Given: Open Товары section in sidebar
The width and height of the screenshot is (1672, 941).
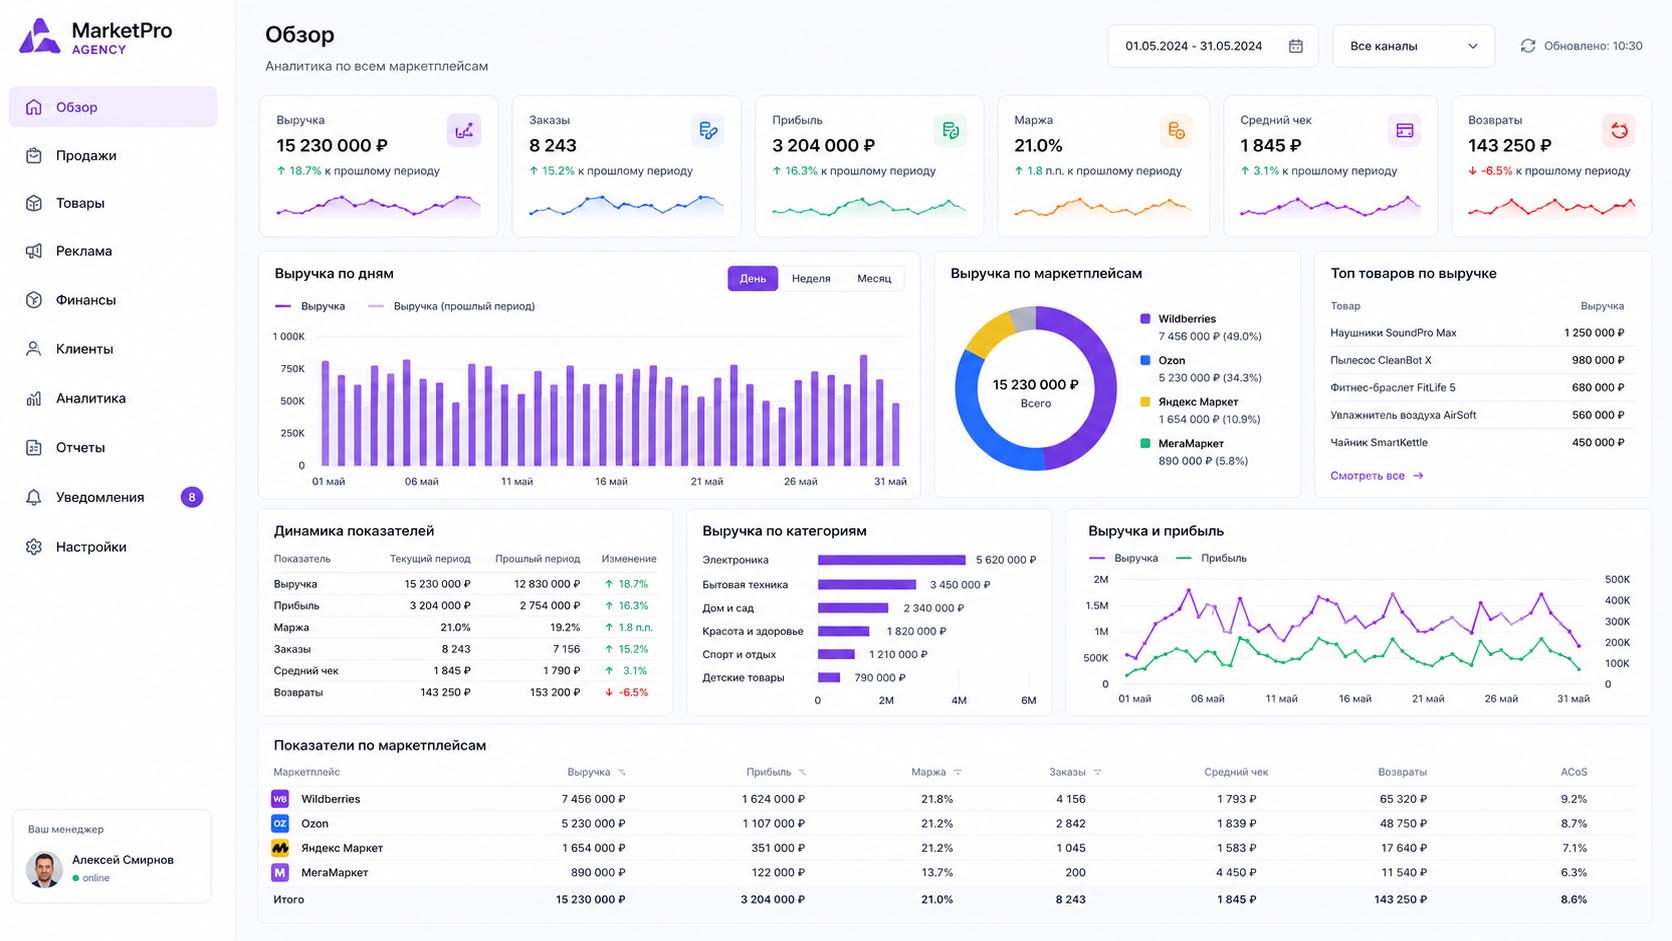Looking at the screenshot, I should (112, 203).
